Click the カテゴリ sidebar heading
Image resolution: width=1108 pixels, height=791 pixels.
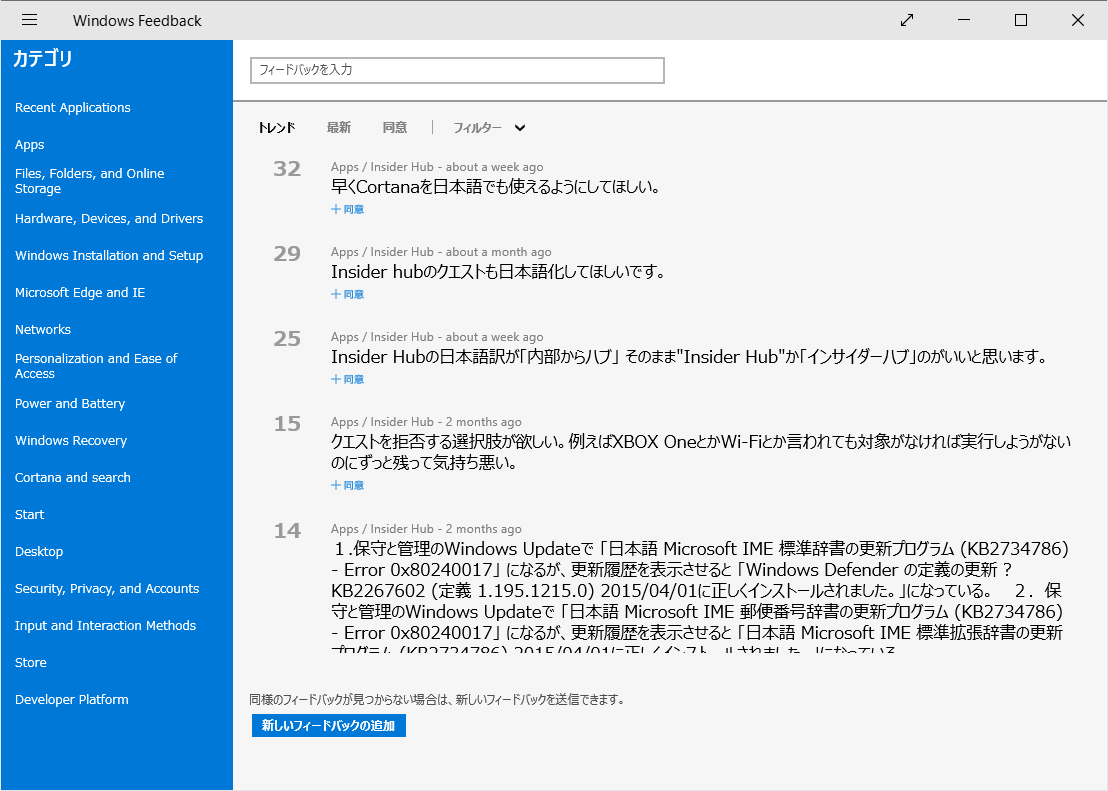coord(42,58)
